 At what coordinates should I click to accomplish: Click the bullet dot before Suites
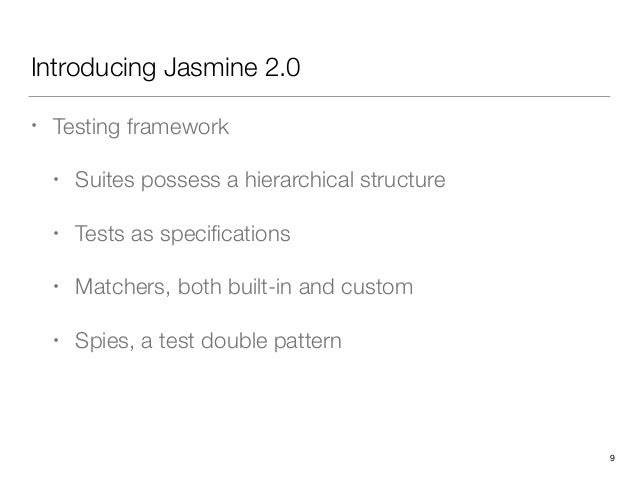[56, 179]
